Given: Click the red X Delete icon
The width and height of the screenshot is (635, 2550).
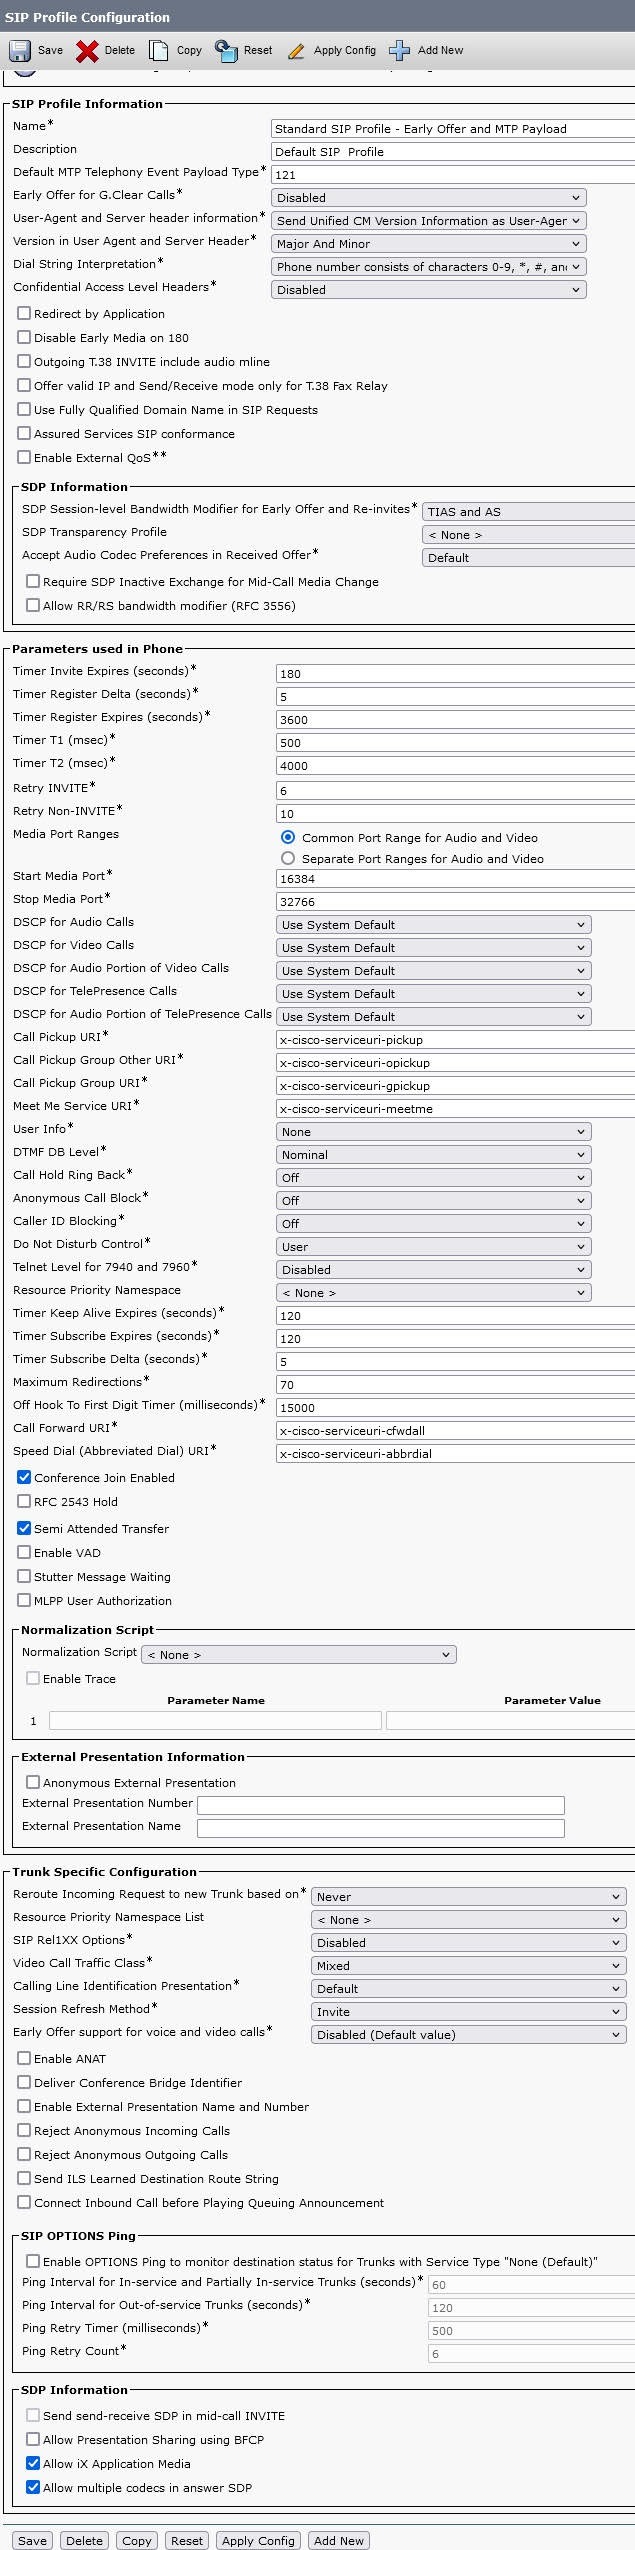Looking at the screenshot, I should pyautogui.click(x=88, y=51).
